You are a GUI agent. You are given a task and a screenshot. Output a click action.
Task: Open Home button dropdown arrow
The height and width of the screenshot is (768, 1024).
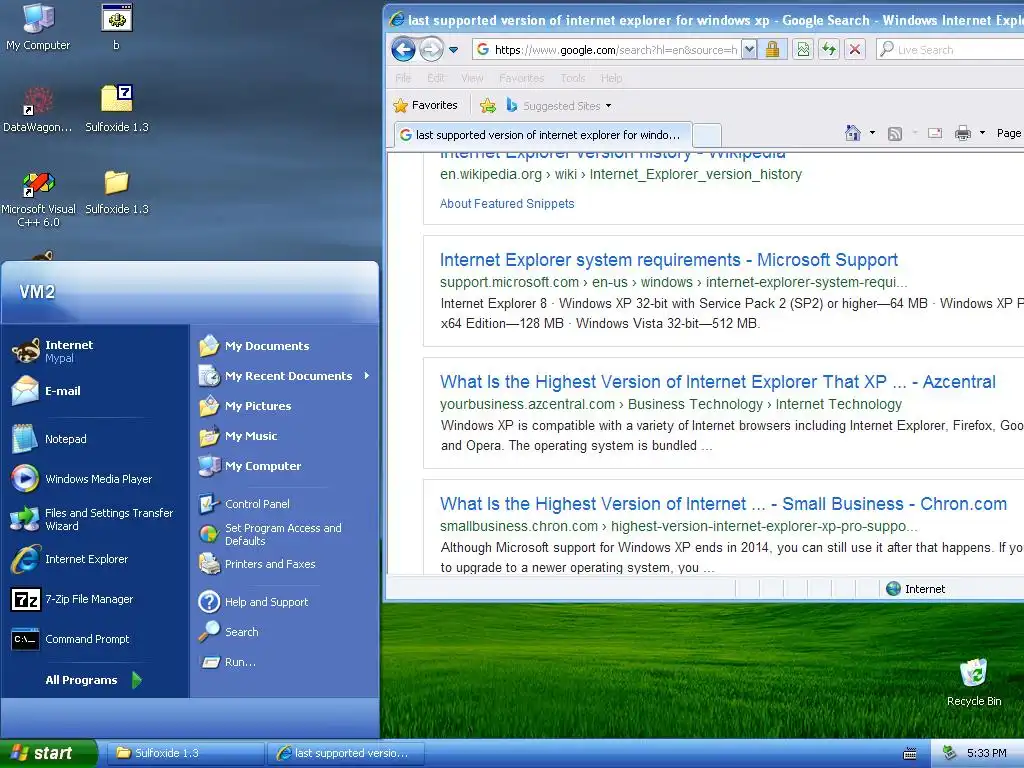(872, 133)
